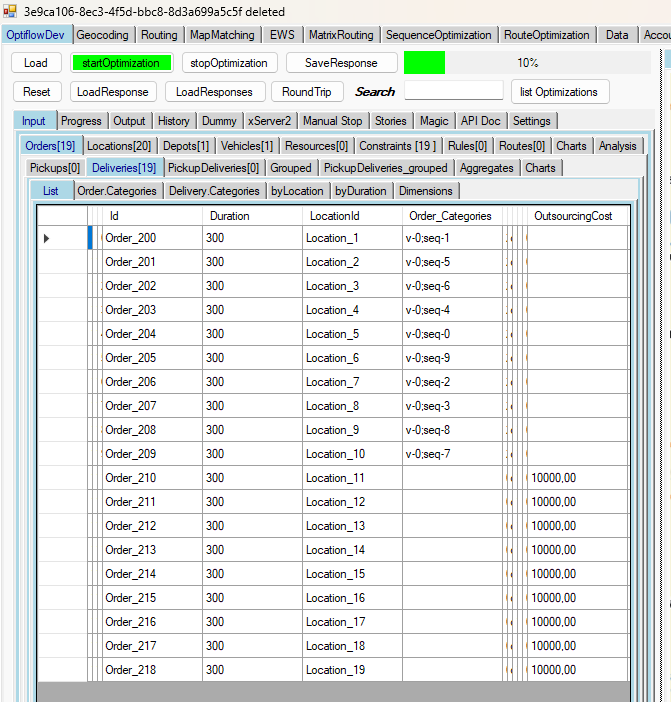Click the SaveResponse button

click(x=341, y=63)
